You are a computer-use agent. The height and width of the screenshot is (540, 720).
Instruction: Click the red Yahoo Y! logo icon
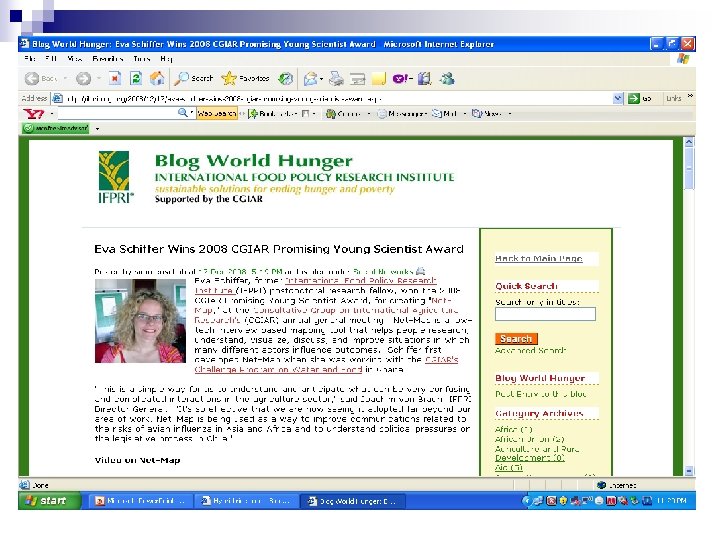[34, 113]
